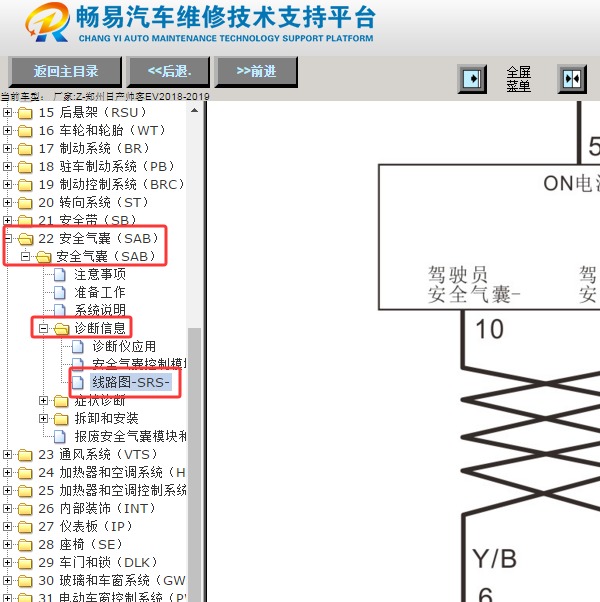Go forward with the >>前进 button
600x602 pixels.
click(256, 72)
